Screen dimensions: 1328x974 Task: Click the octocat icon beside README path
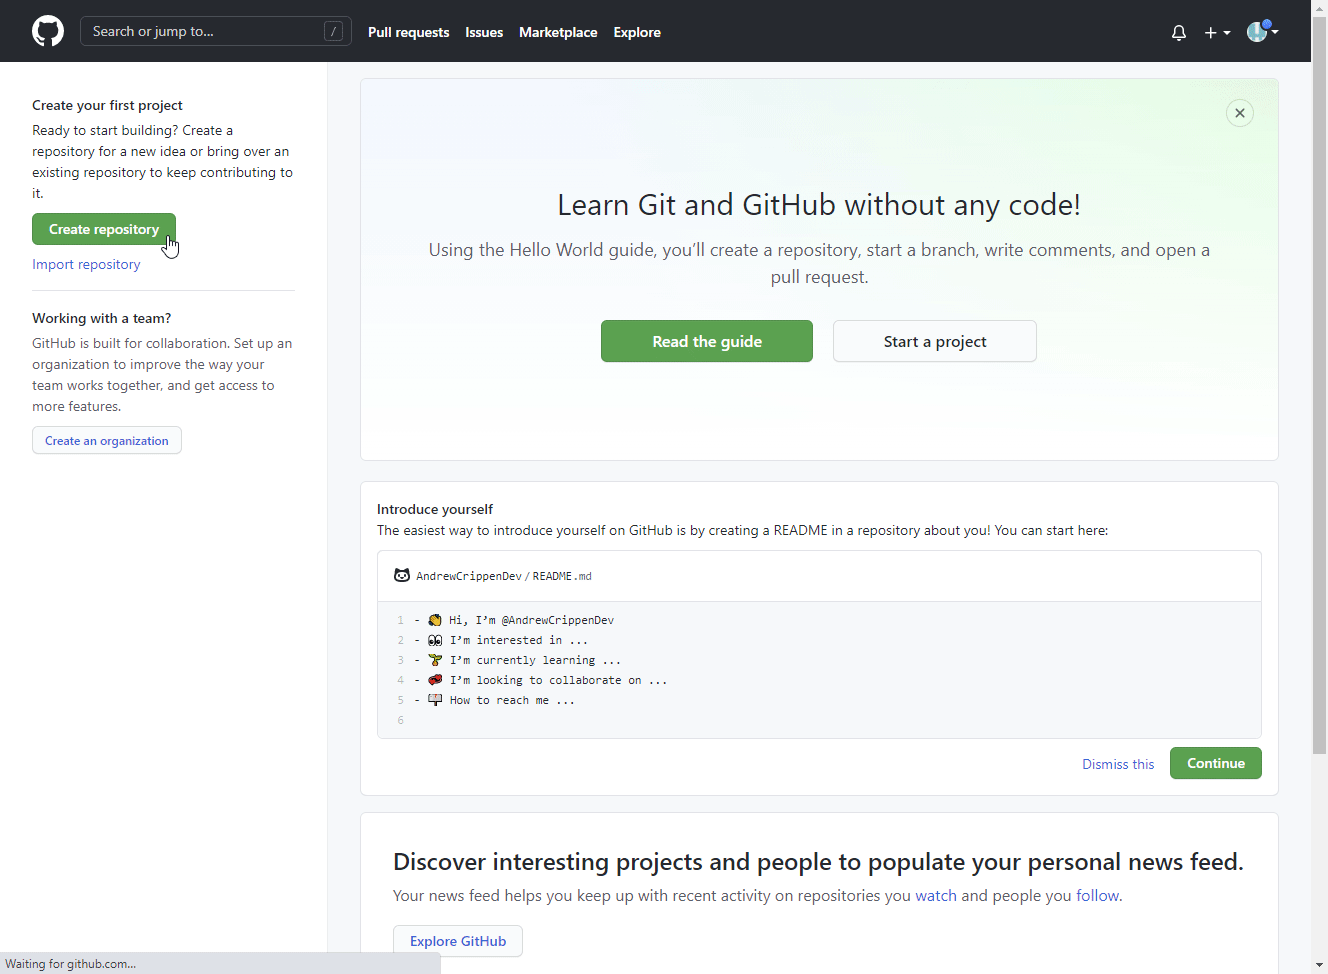tap(402, 575)
